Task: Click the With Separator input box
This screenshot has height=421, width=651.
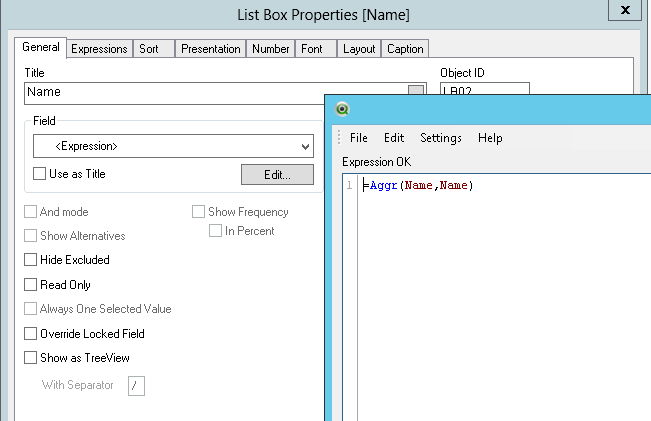Action: 136,386
